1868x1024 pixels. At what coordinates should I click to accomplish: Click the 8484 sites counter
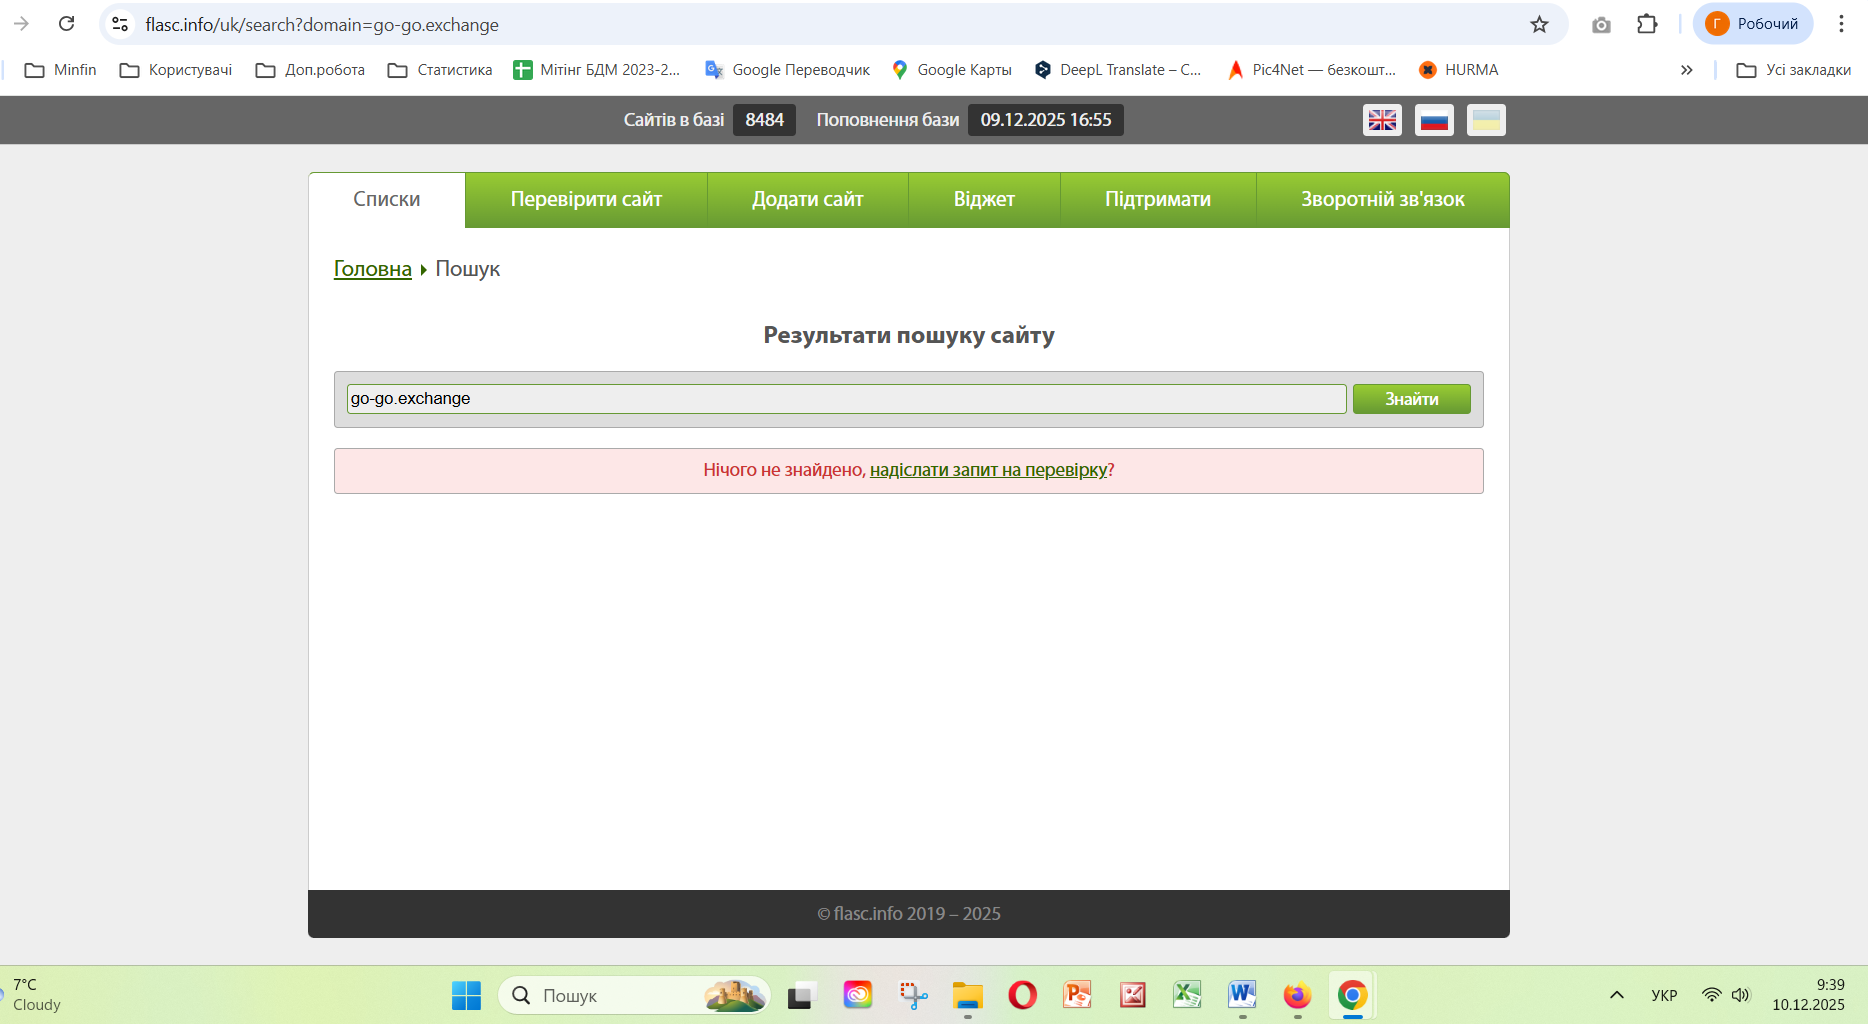(x=764, y=120)
